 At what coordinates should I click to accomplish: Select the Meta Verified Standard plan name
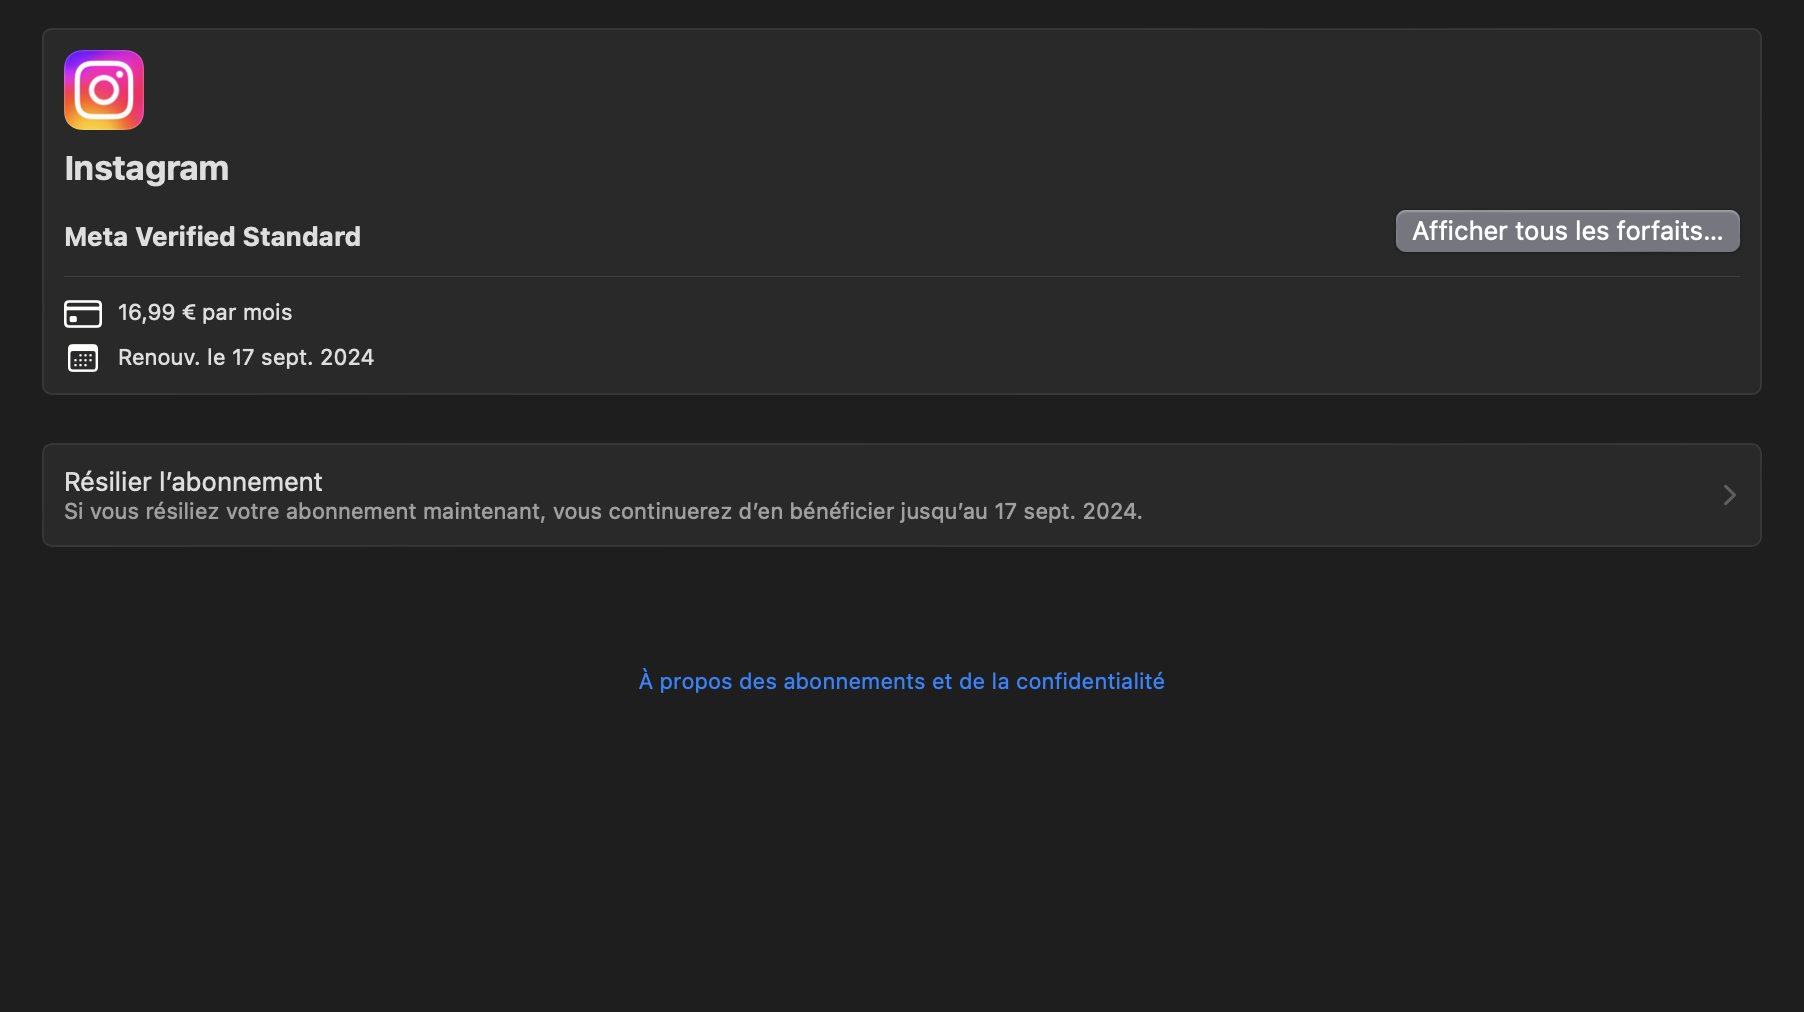(x=213, y=236)
